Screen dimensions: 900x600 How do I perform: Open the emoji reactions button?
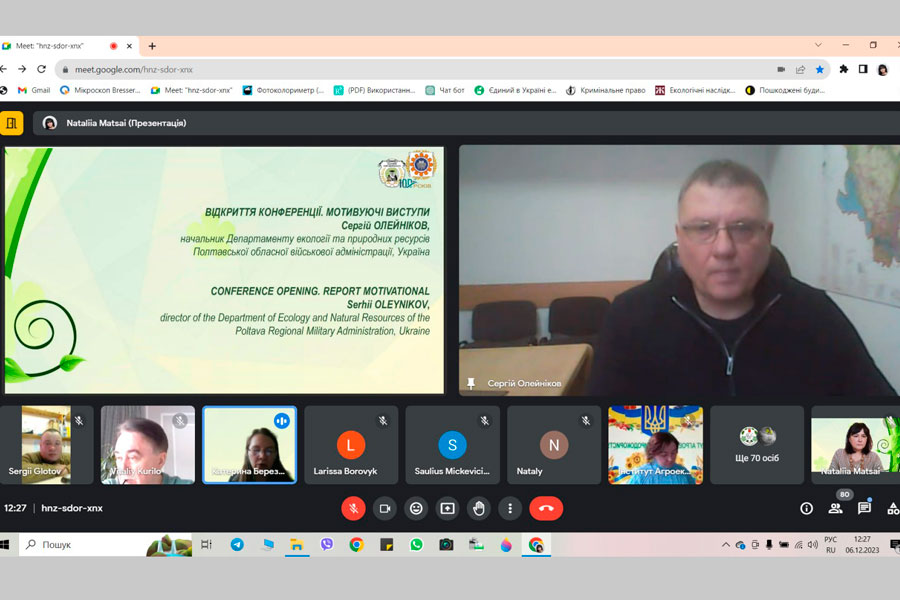416,509
